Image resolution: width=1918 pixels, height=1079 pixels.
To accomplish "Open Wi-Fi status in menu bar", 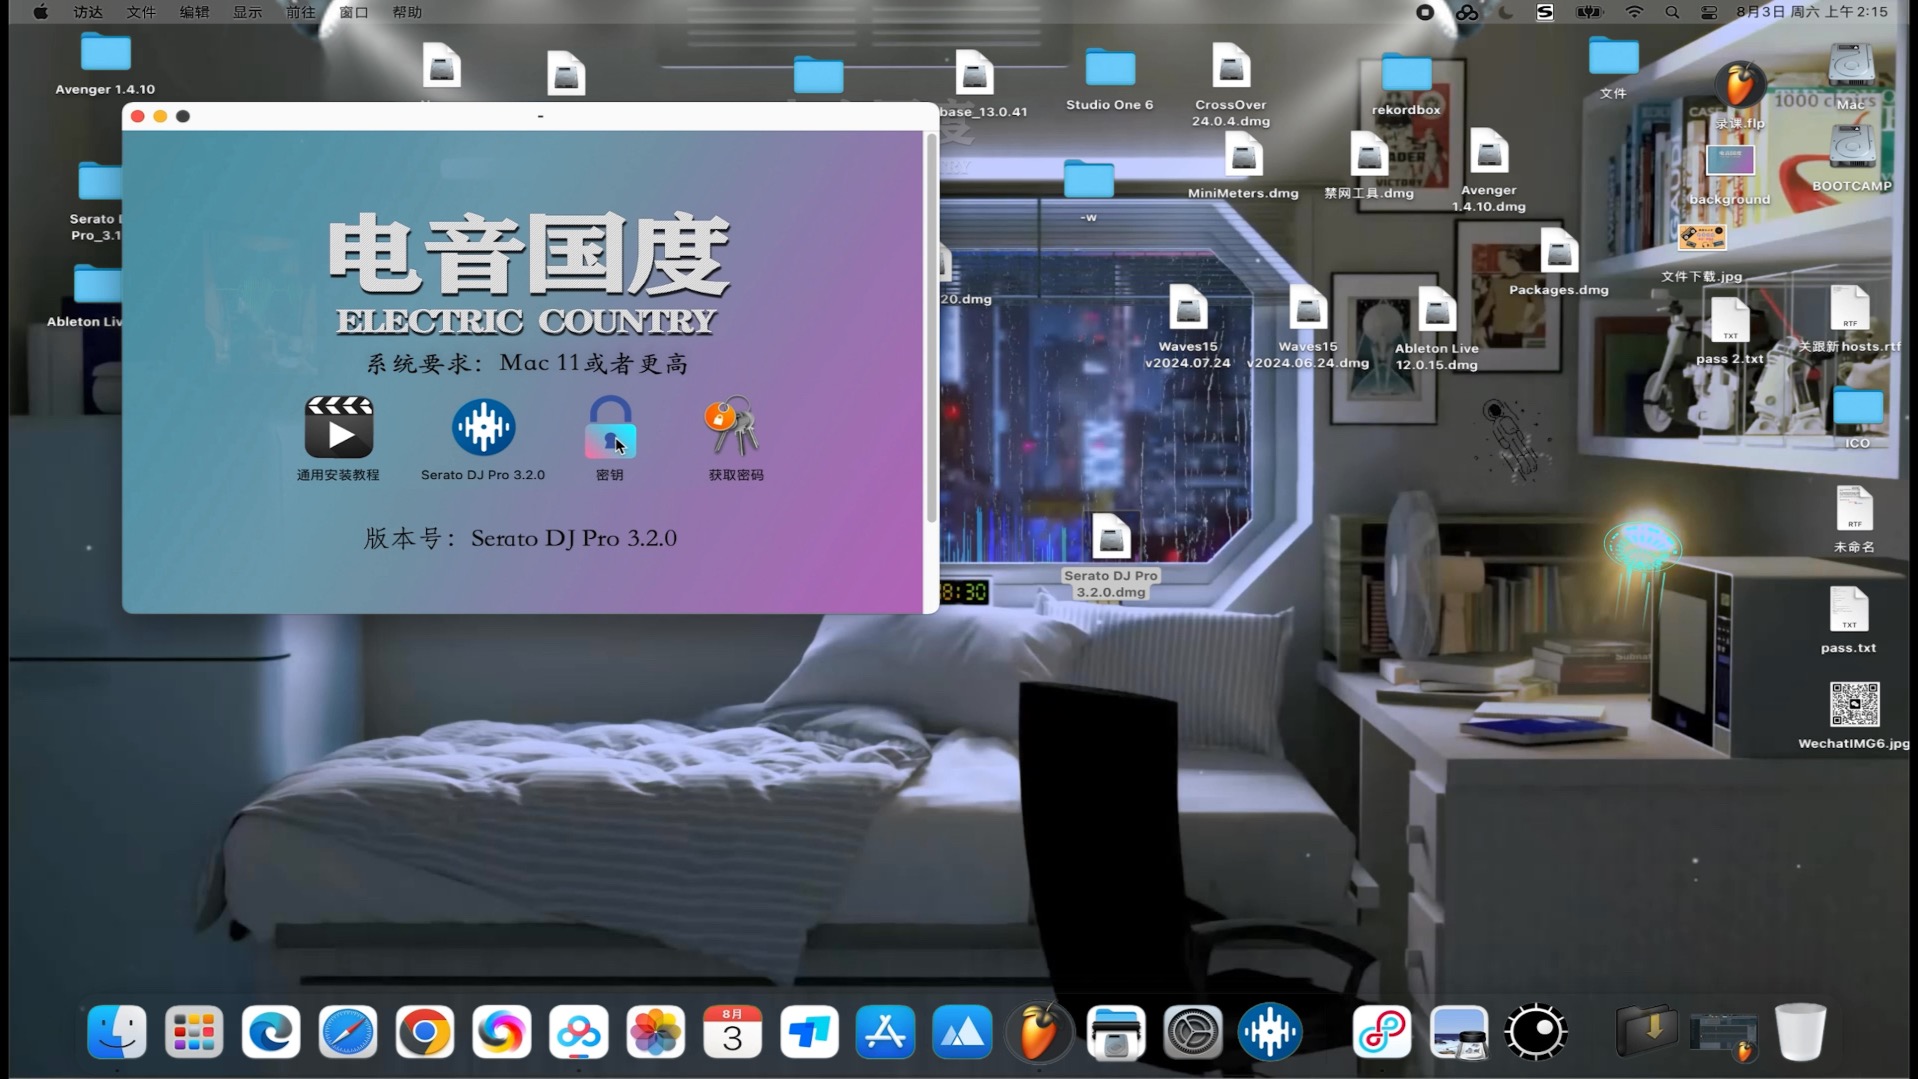I will [1634, 12].
